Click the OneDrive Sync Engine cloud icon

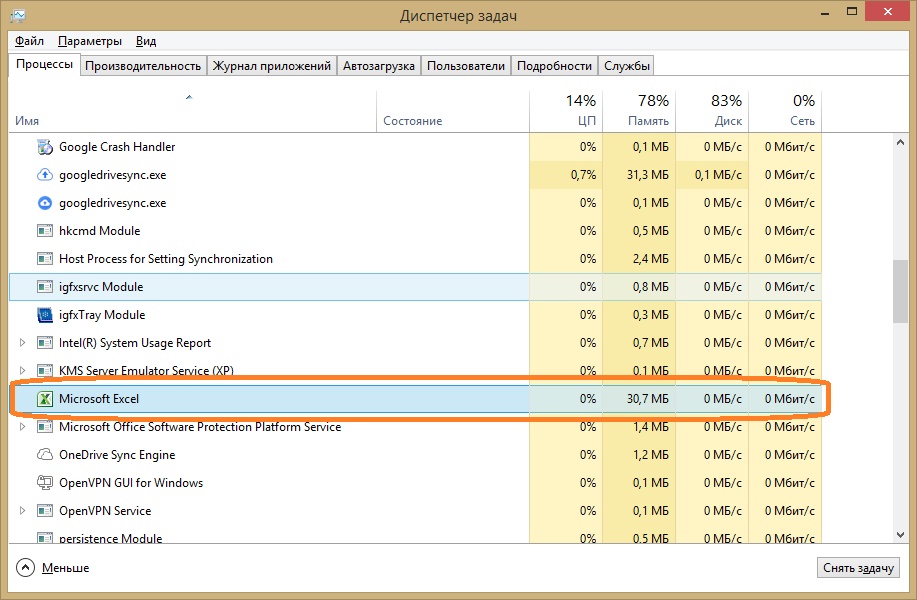click(x=44, y=455)
